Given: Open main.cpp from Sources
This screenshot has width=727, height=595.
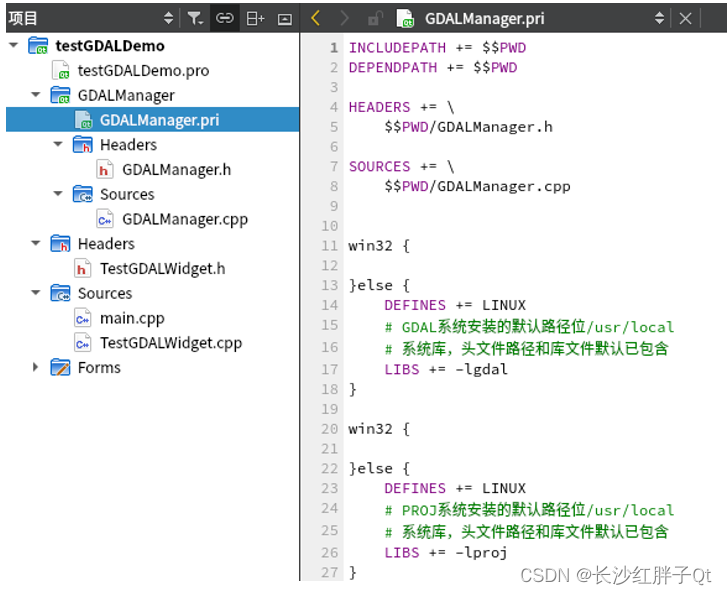Looking at the screenshot, I should coord(132,319).
